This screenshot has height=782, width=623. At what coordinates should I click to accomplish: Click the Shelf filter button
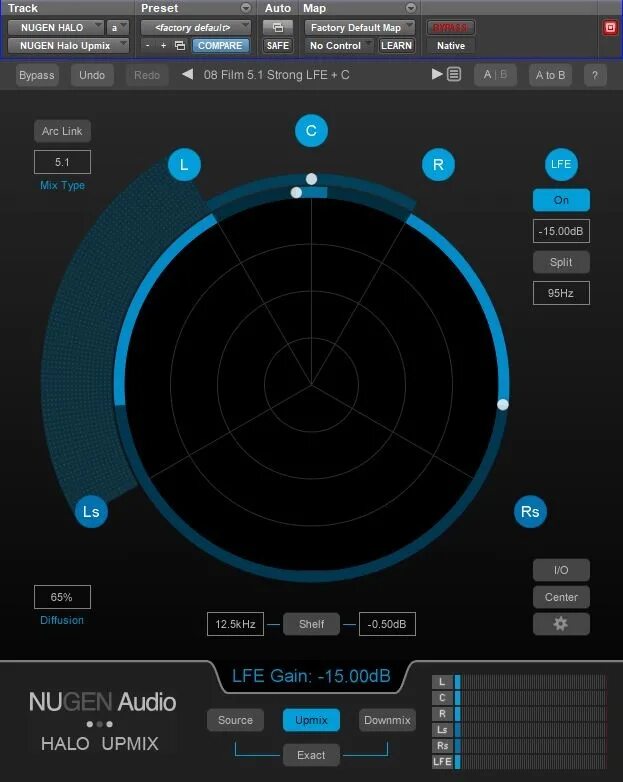311,624
